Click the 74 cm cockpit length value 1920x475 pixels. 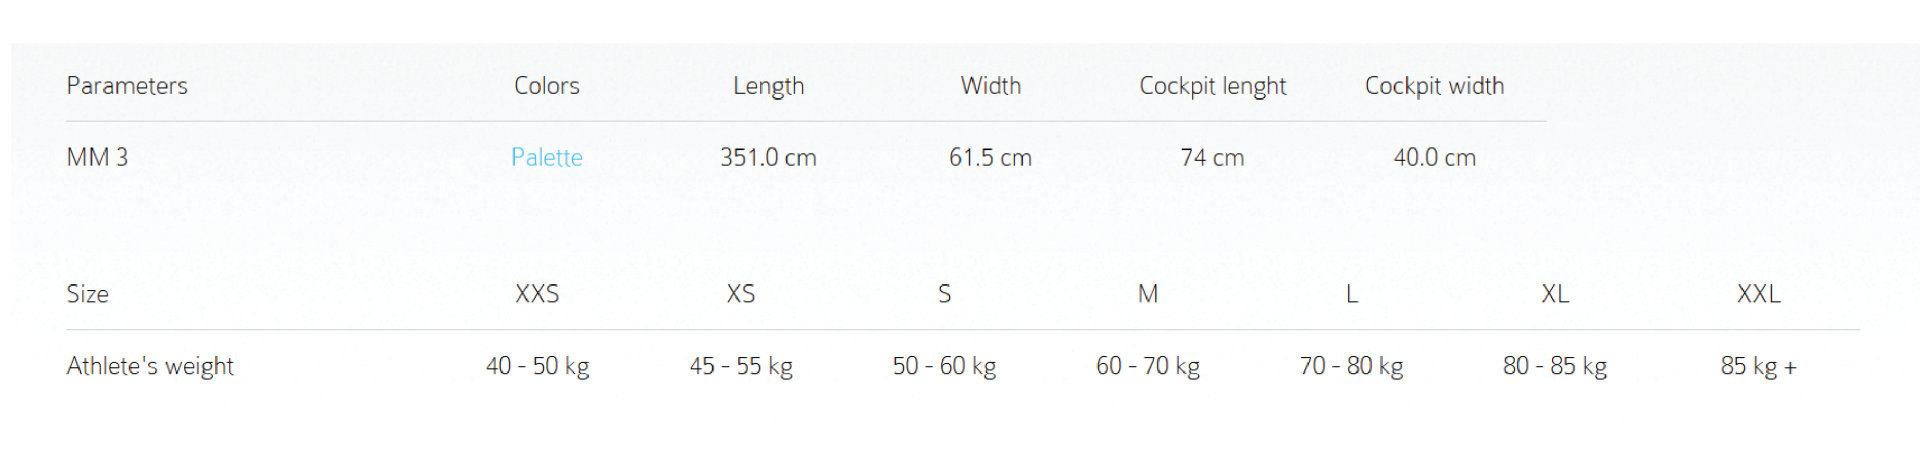pyautogui.click(x=1212, y=157)
